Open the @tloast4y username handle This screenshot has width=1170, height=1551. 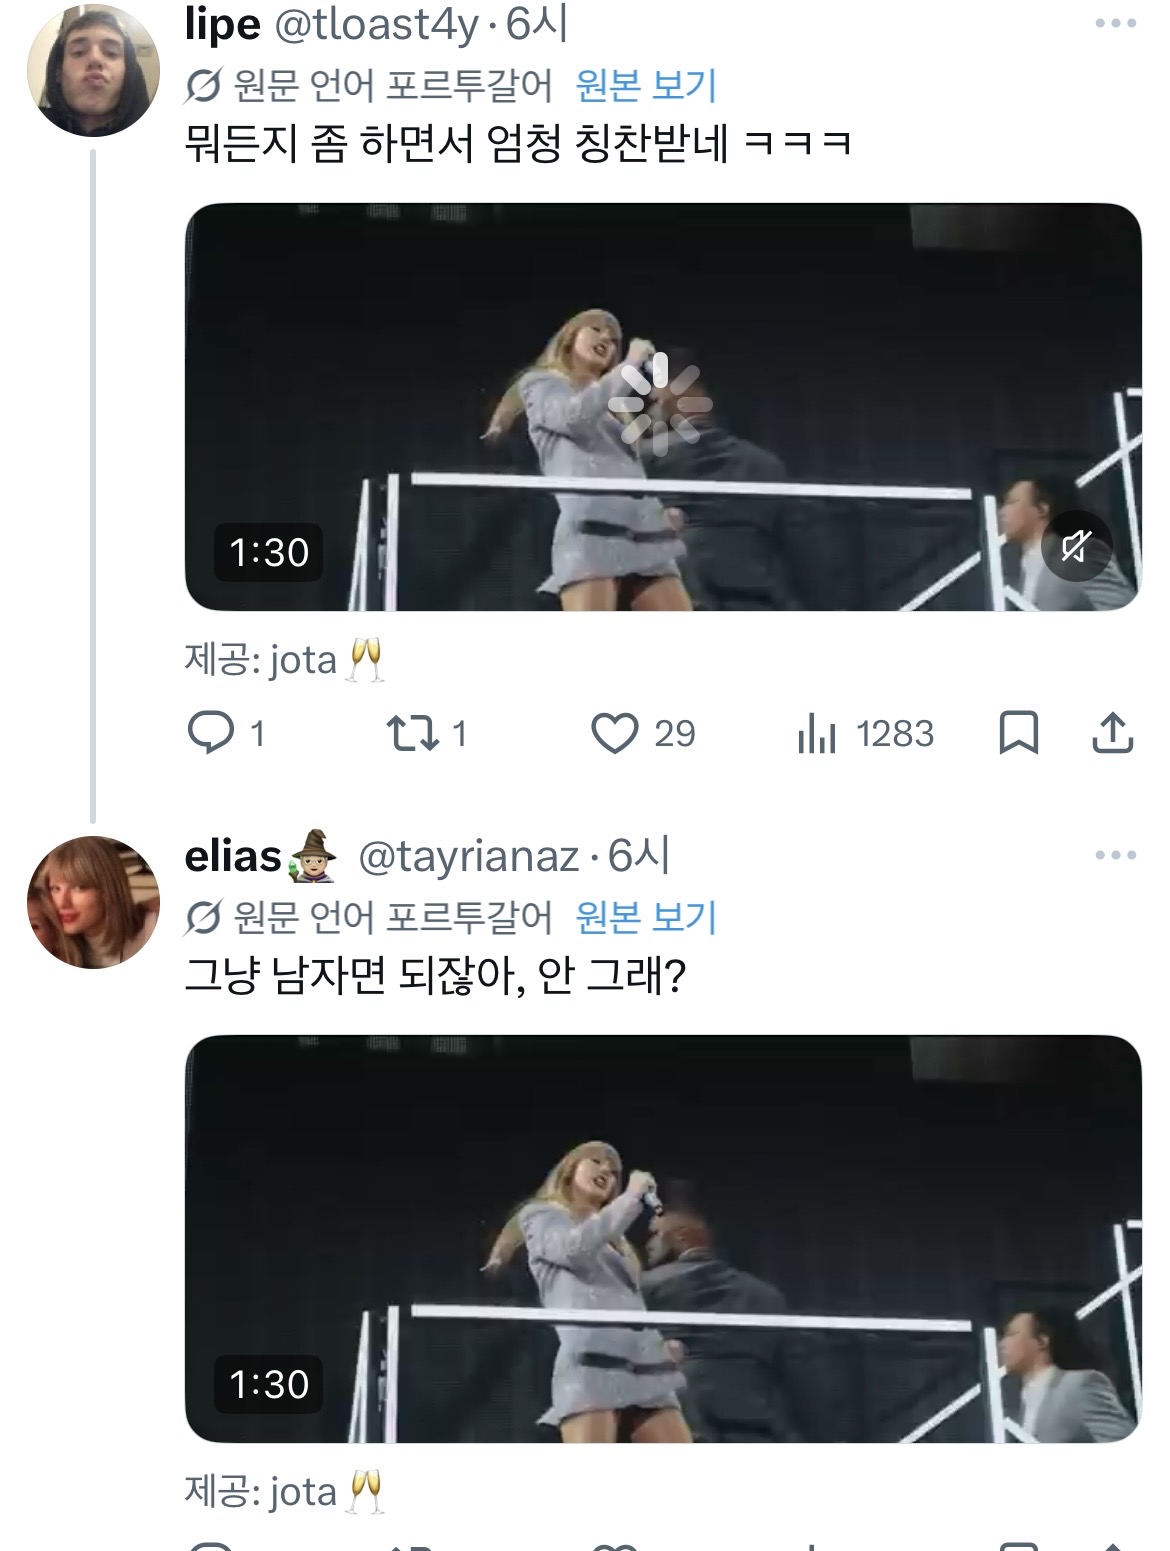[x=376, y=25]
